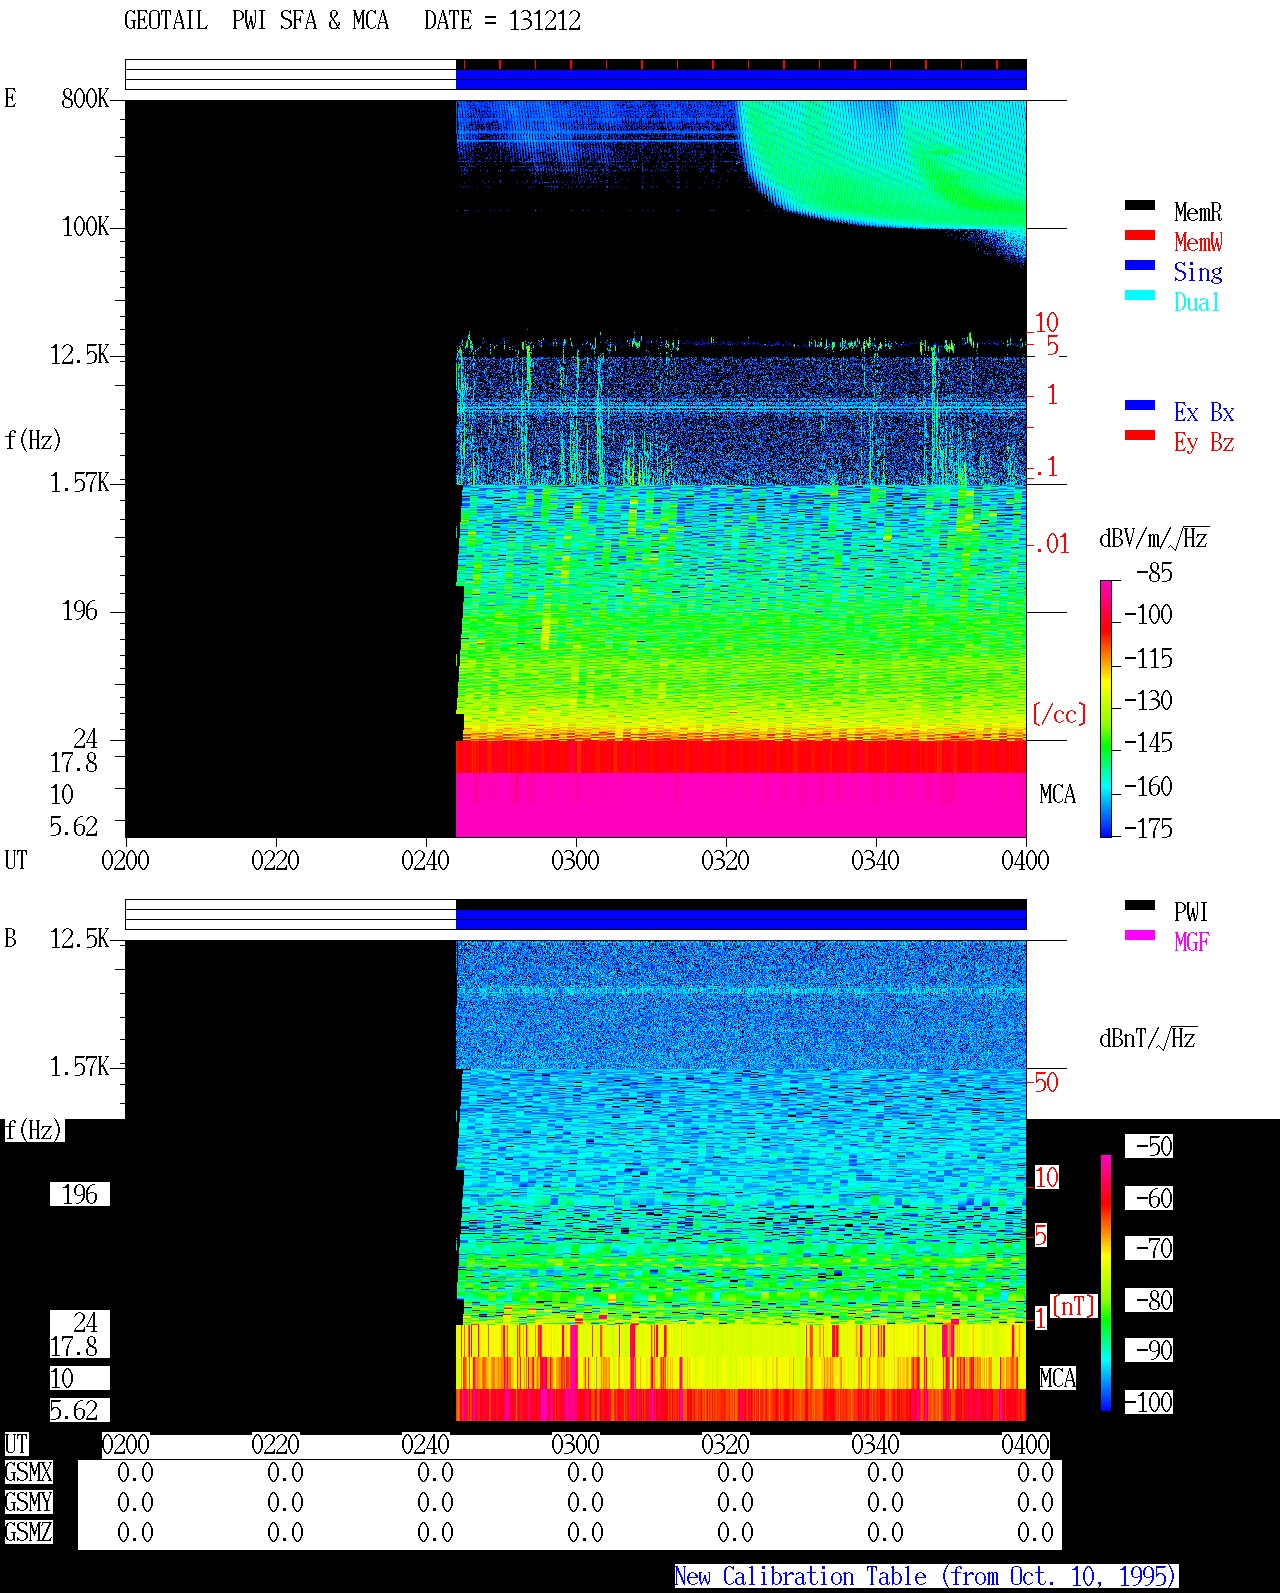Image resolution: width=1280 pixels, height=1593 pixels.
Task: Click the f(Hz) label on the B panel
Action: 33,1130
